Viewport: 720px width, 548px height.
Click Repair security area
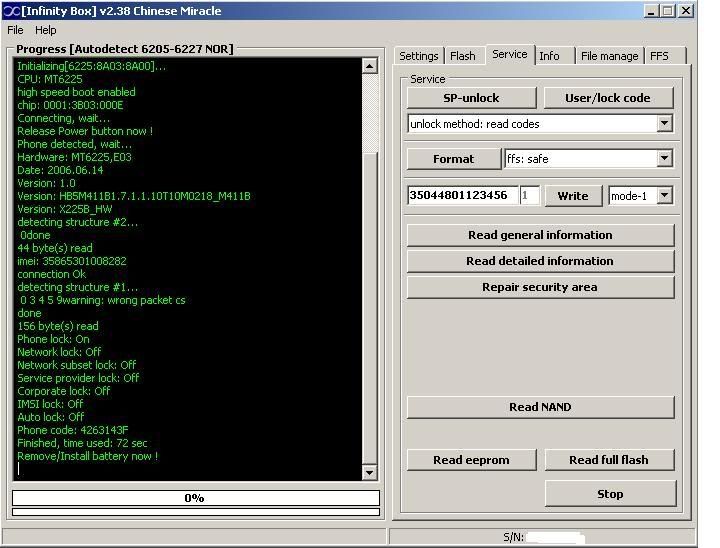click(x=540, y=287)
